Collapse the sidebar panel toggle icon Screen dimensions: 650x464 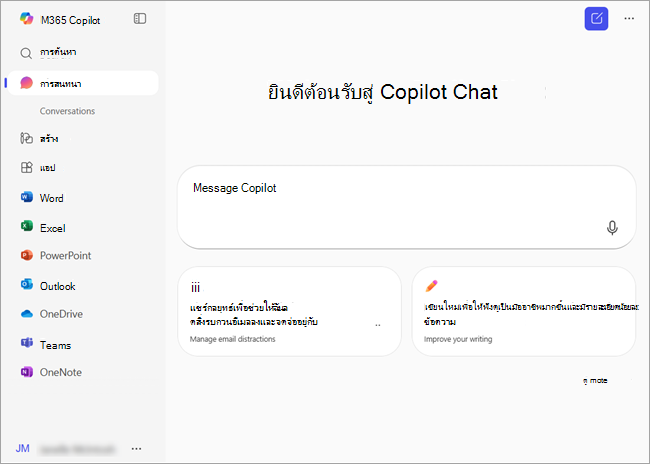pyautogui.click(x=140, y=19)
